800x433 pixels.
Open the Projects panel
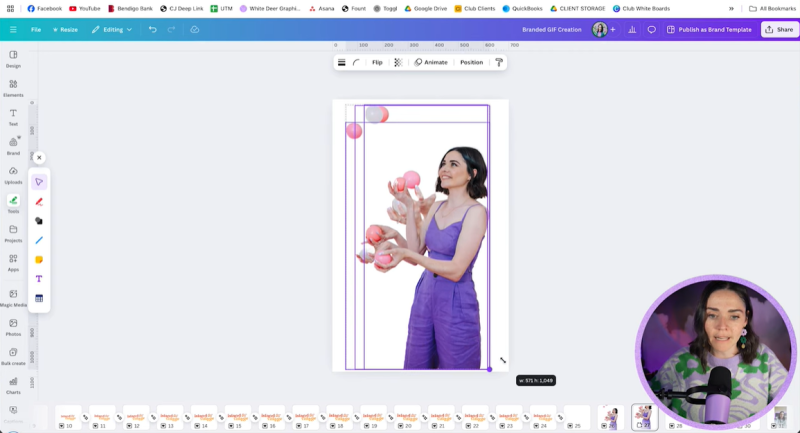tap(13, 234)
